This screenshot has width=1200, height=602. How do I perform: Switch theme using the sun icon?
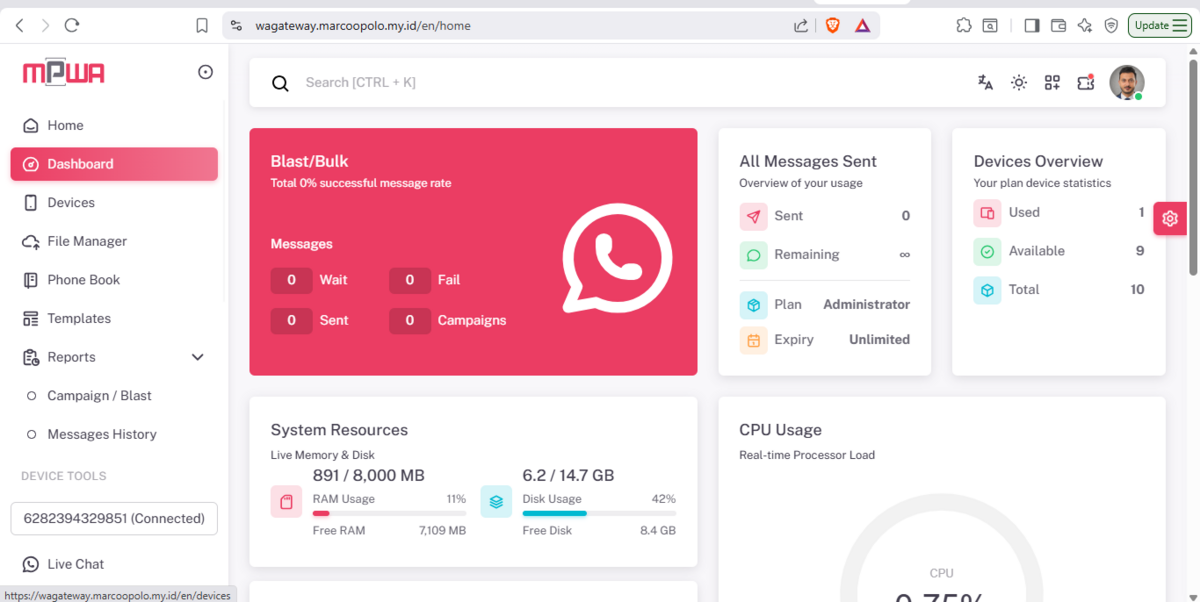1018,83
